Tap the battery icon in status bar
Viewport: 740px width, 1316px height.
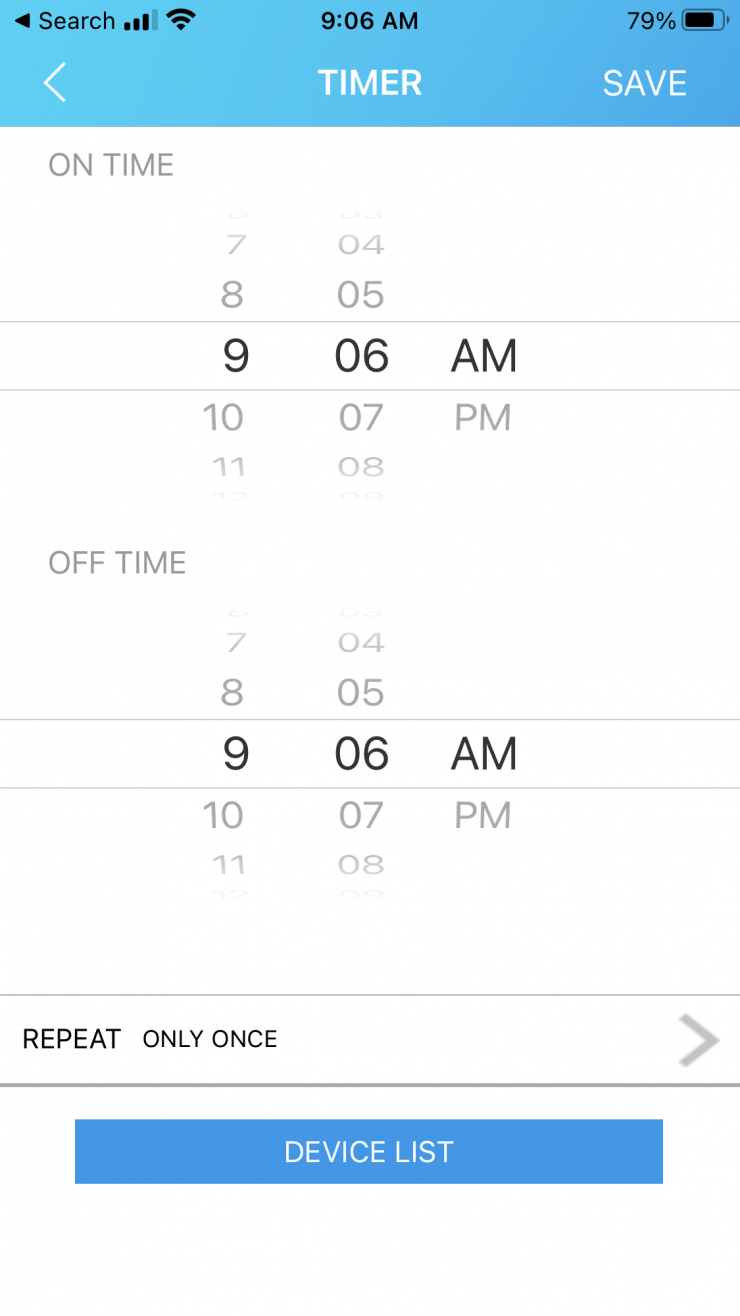click(x=705, y=21)
